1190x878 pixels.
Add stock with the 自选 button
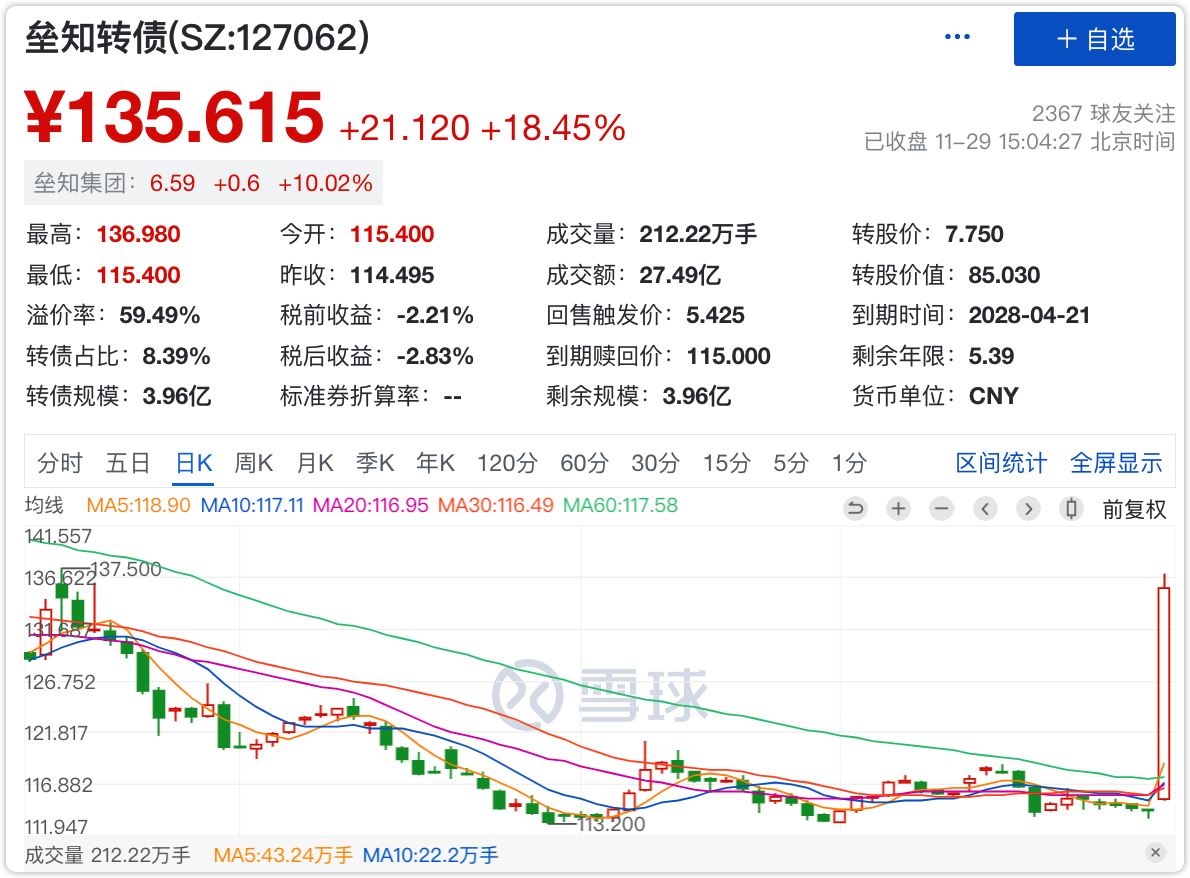point(1095,39)
